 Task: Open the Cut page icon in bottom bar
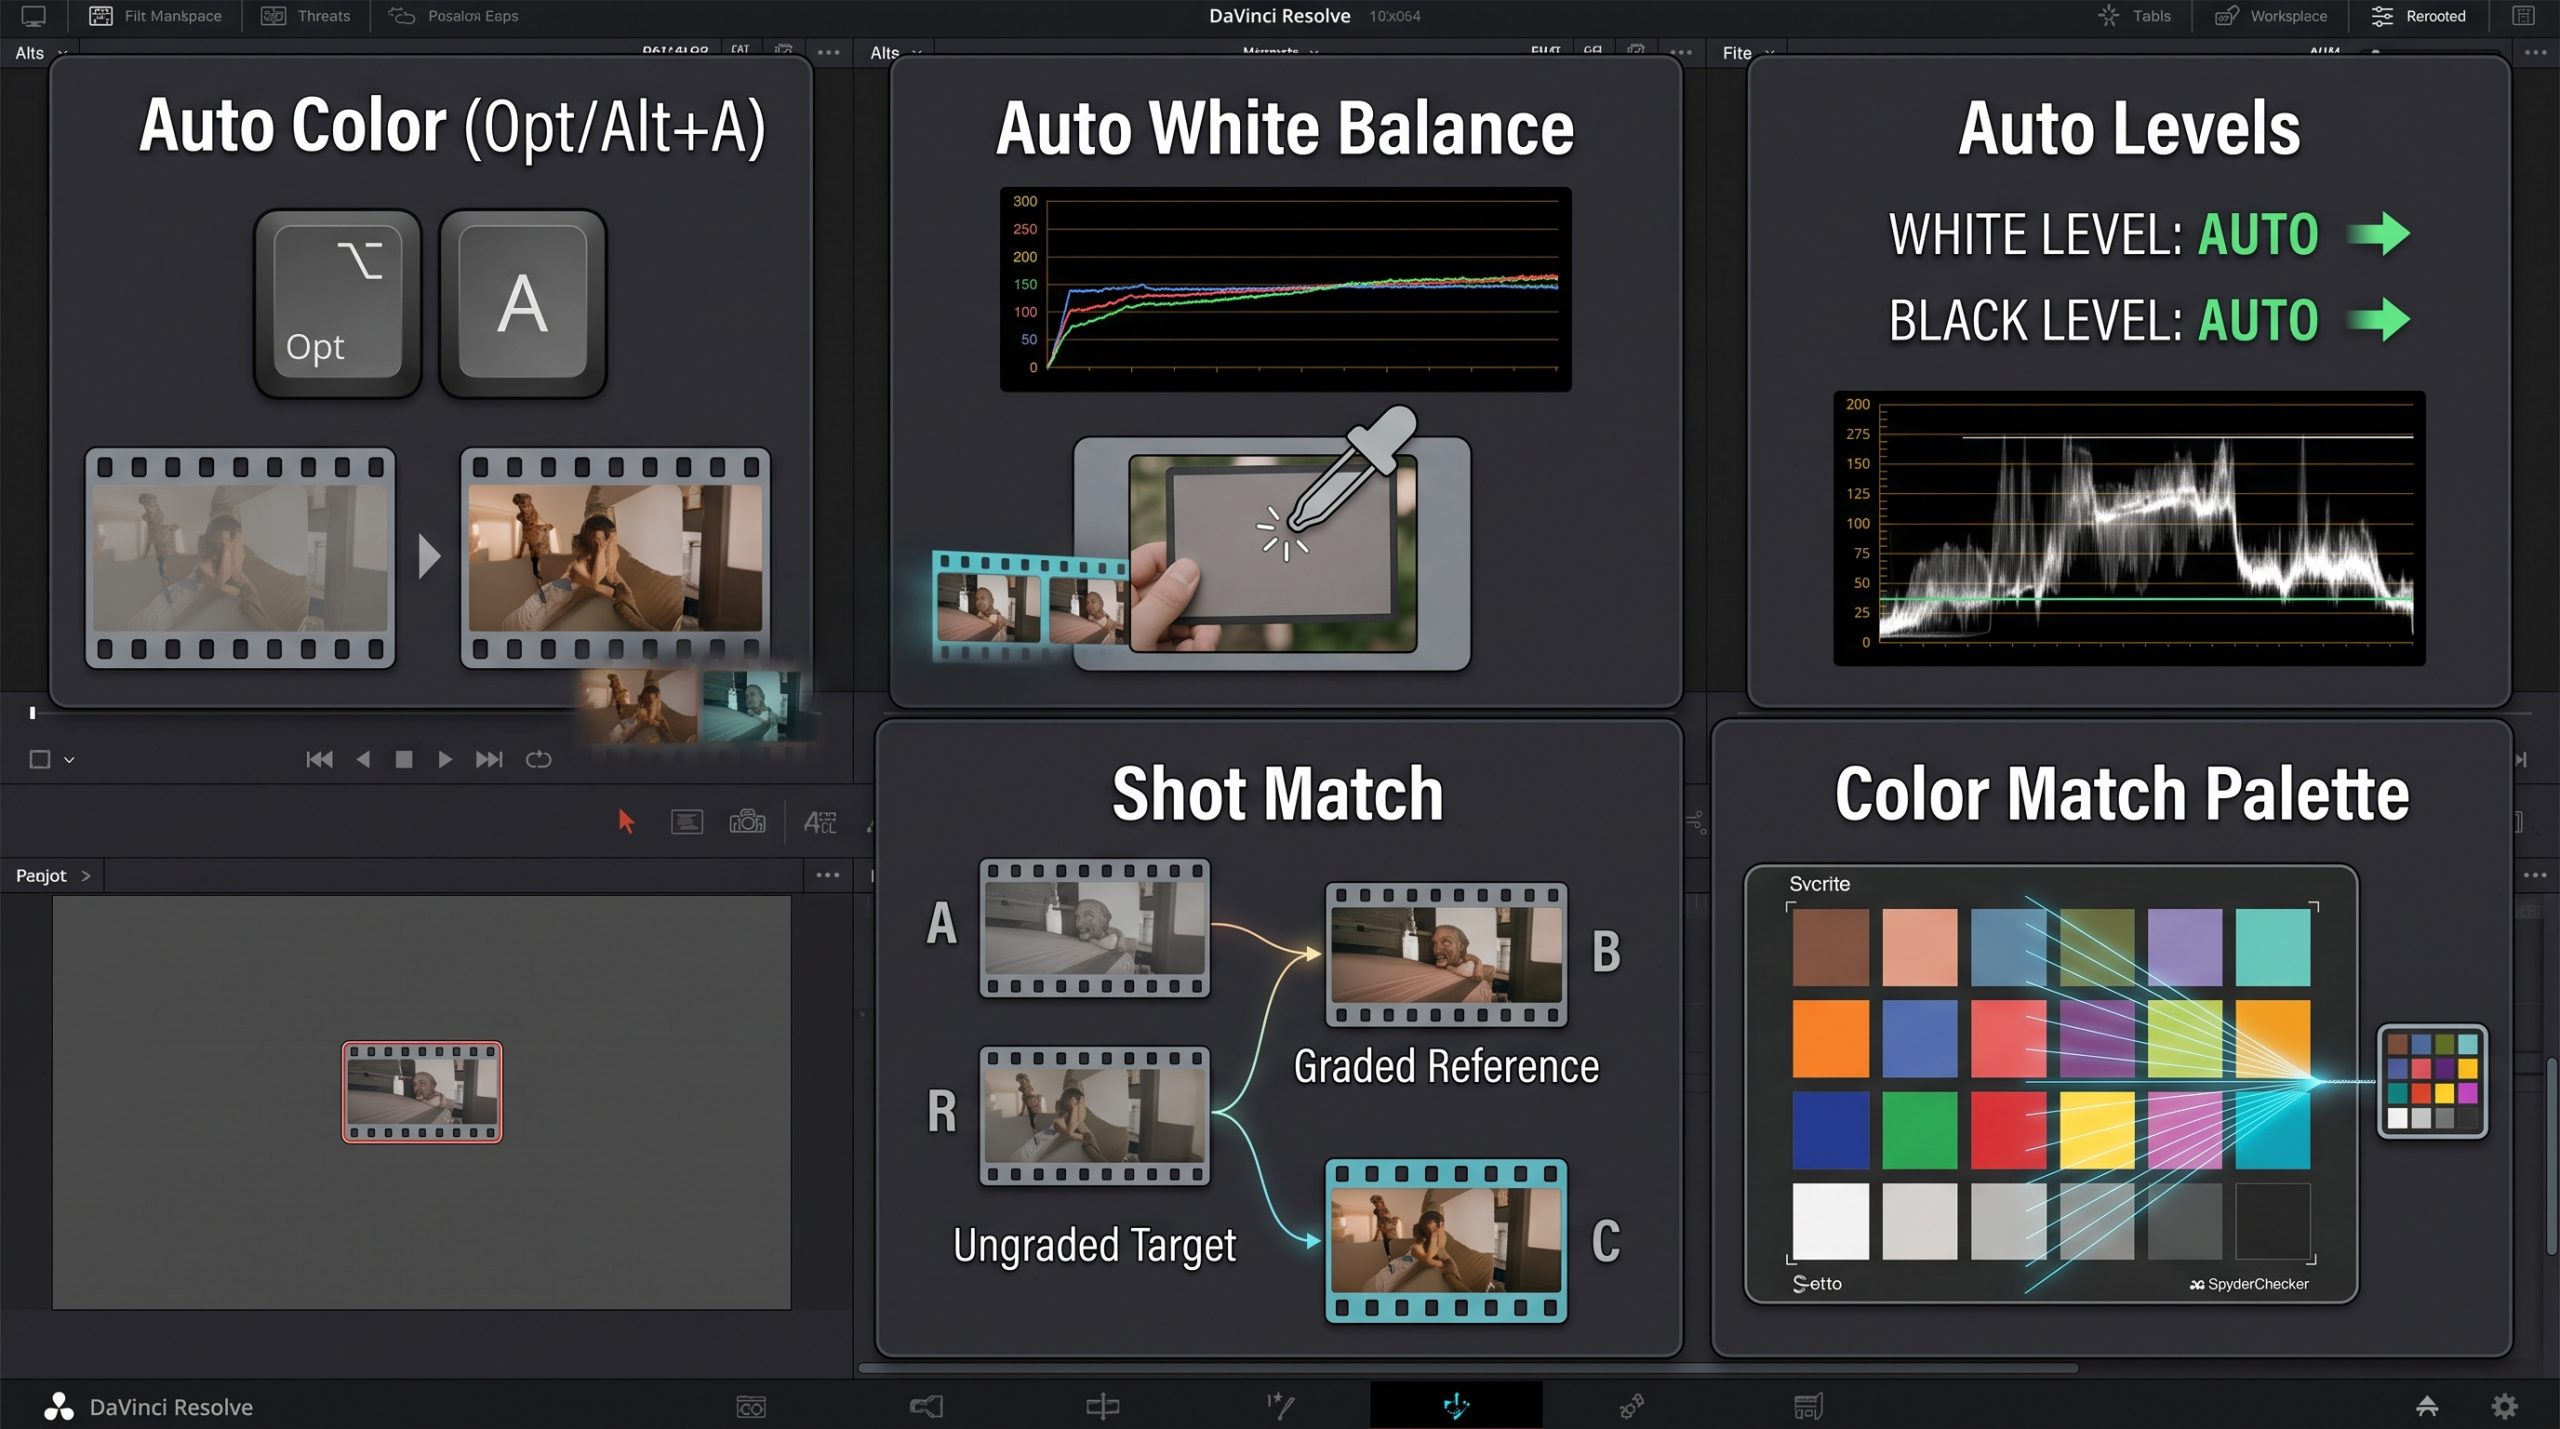click(927, 1407)
